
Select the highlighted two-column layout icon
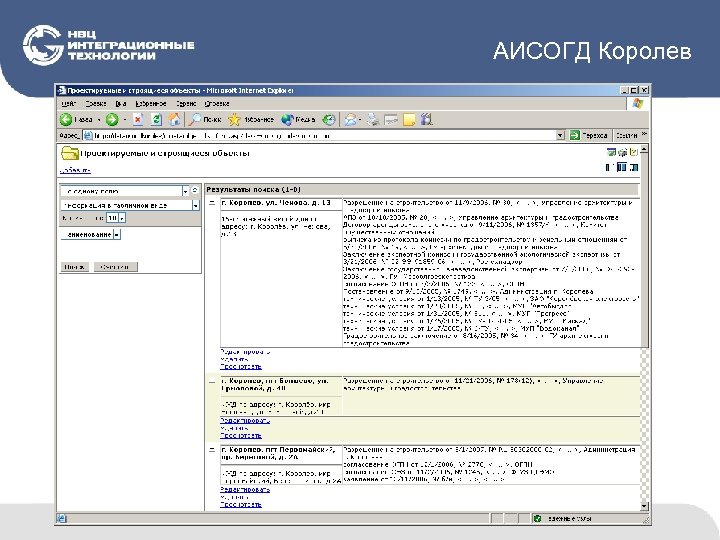pos(621,167)
